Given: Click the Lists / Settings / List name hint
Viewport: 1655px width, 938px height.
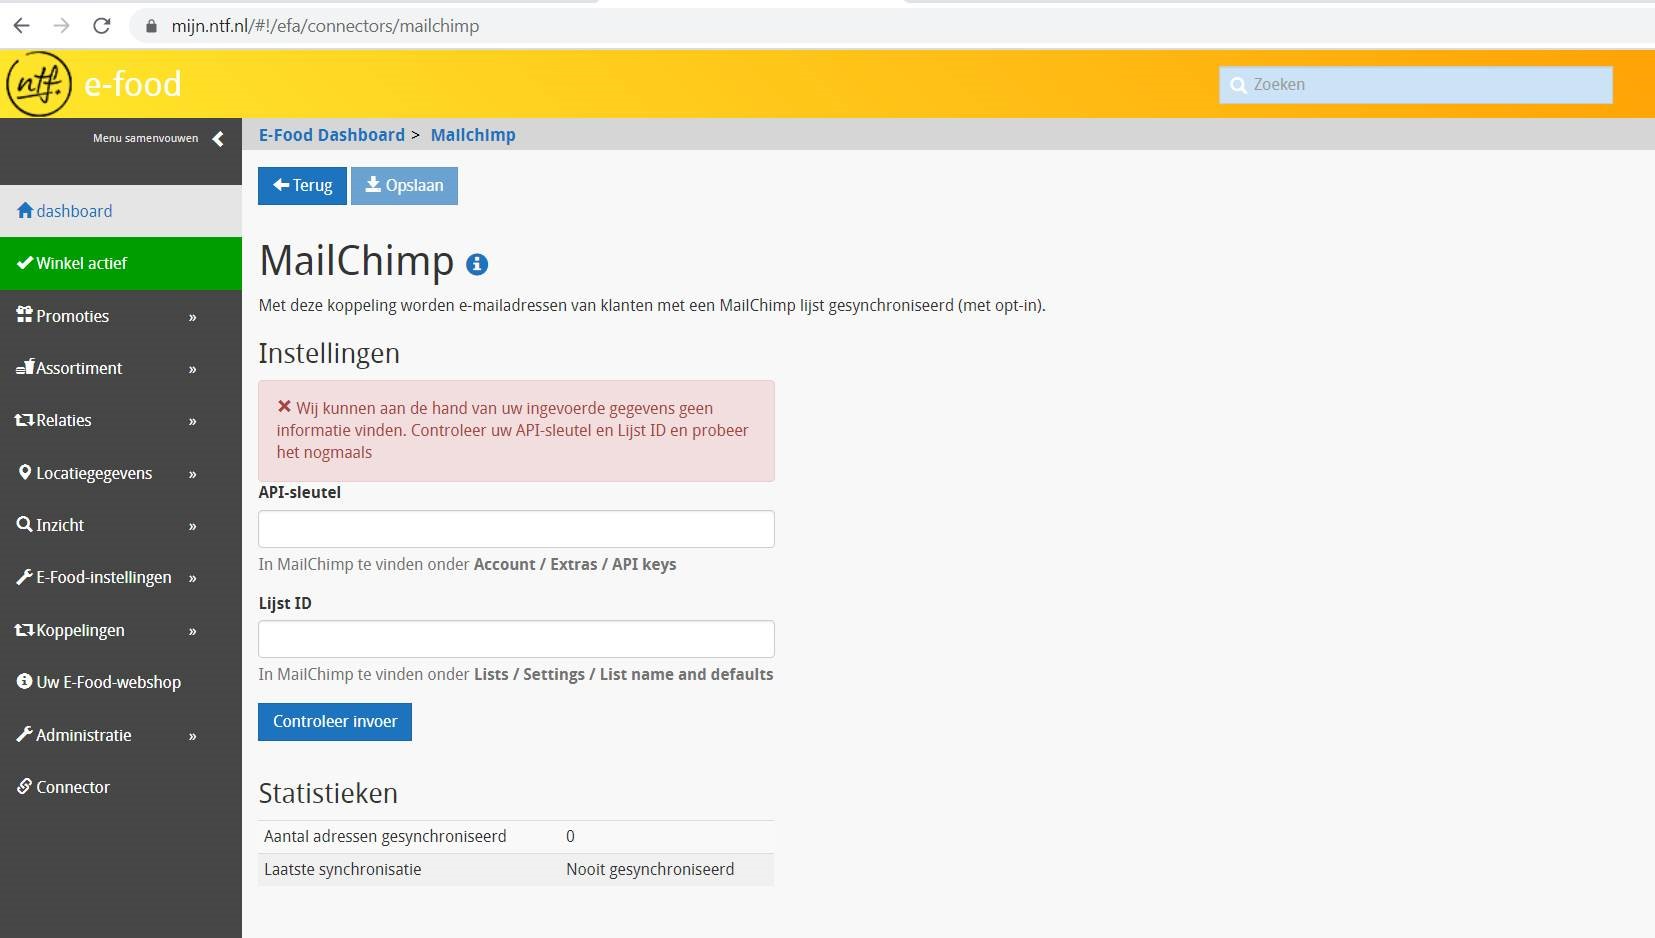Looking at the screenshot, I should click(x=623, y=674).
